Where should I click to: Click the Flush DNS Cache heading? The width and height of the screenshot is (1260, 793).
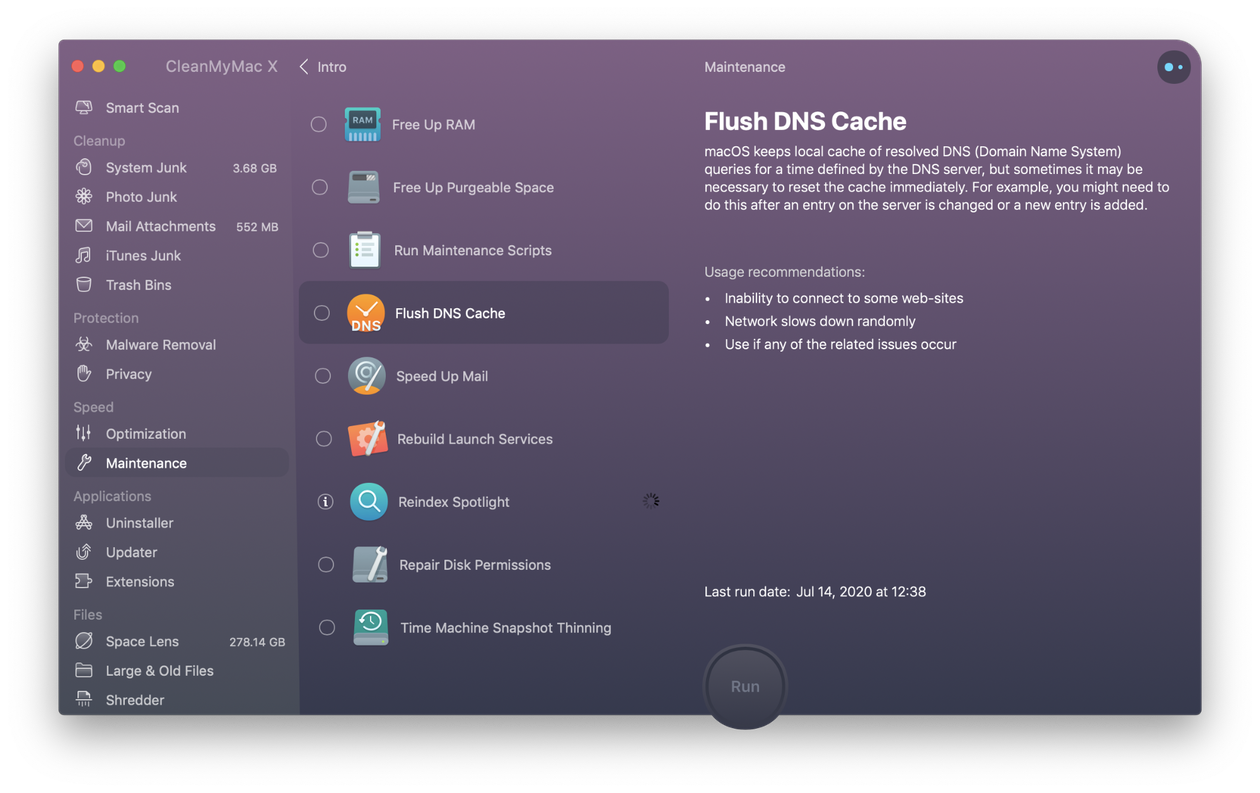click(805, 121)
